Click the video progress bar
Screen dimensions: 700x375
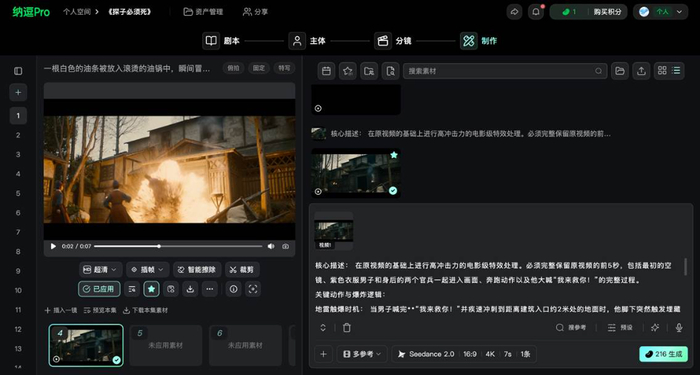click(x=178, y=246)
